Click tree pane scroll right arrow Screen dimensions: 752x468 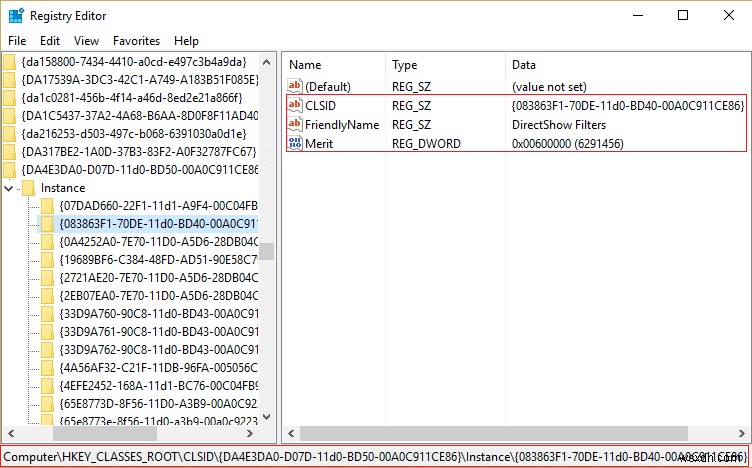pos(249,433)
